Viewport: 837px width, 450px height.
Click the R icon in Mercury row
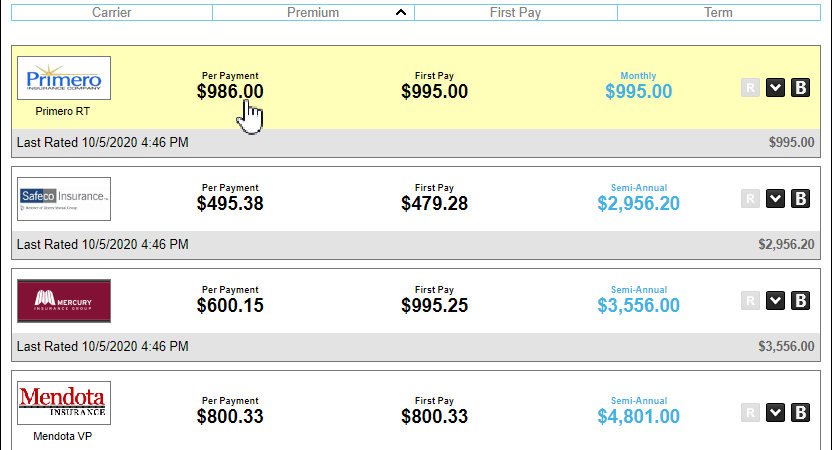pos(750,301)
